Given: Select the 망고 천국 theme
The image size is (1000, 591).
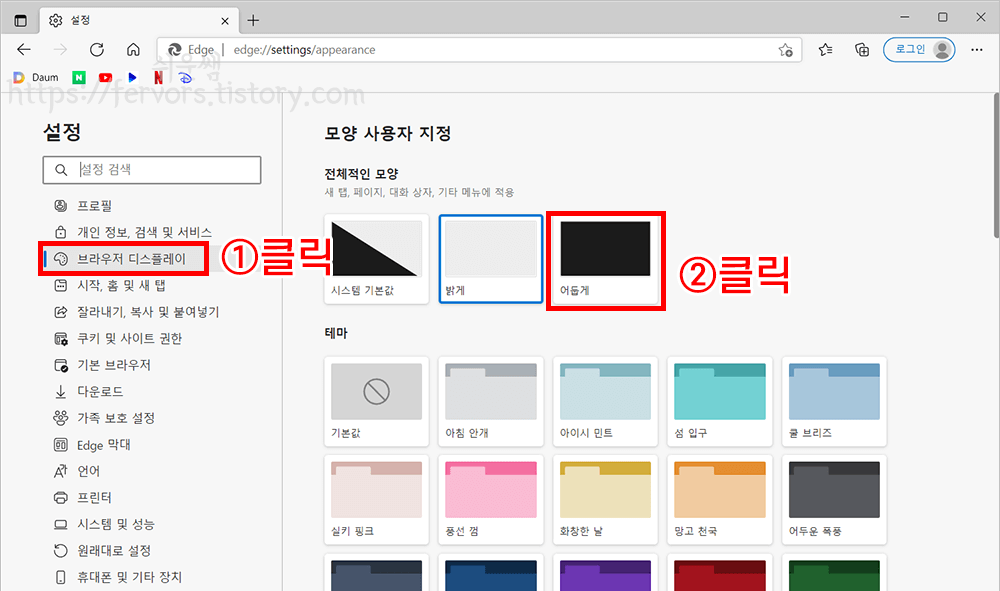Looking at the screenshot, I should coord(720,500).
